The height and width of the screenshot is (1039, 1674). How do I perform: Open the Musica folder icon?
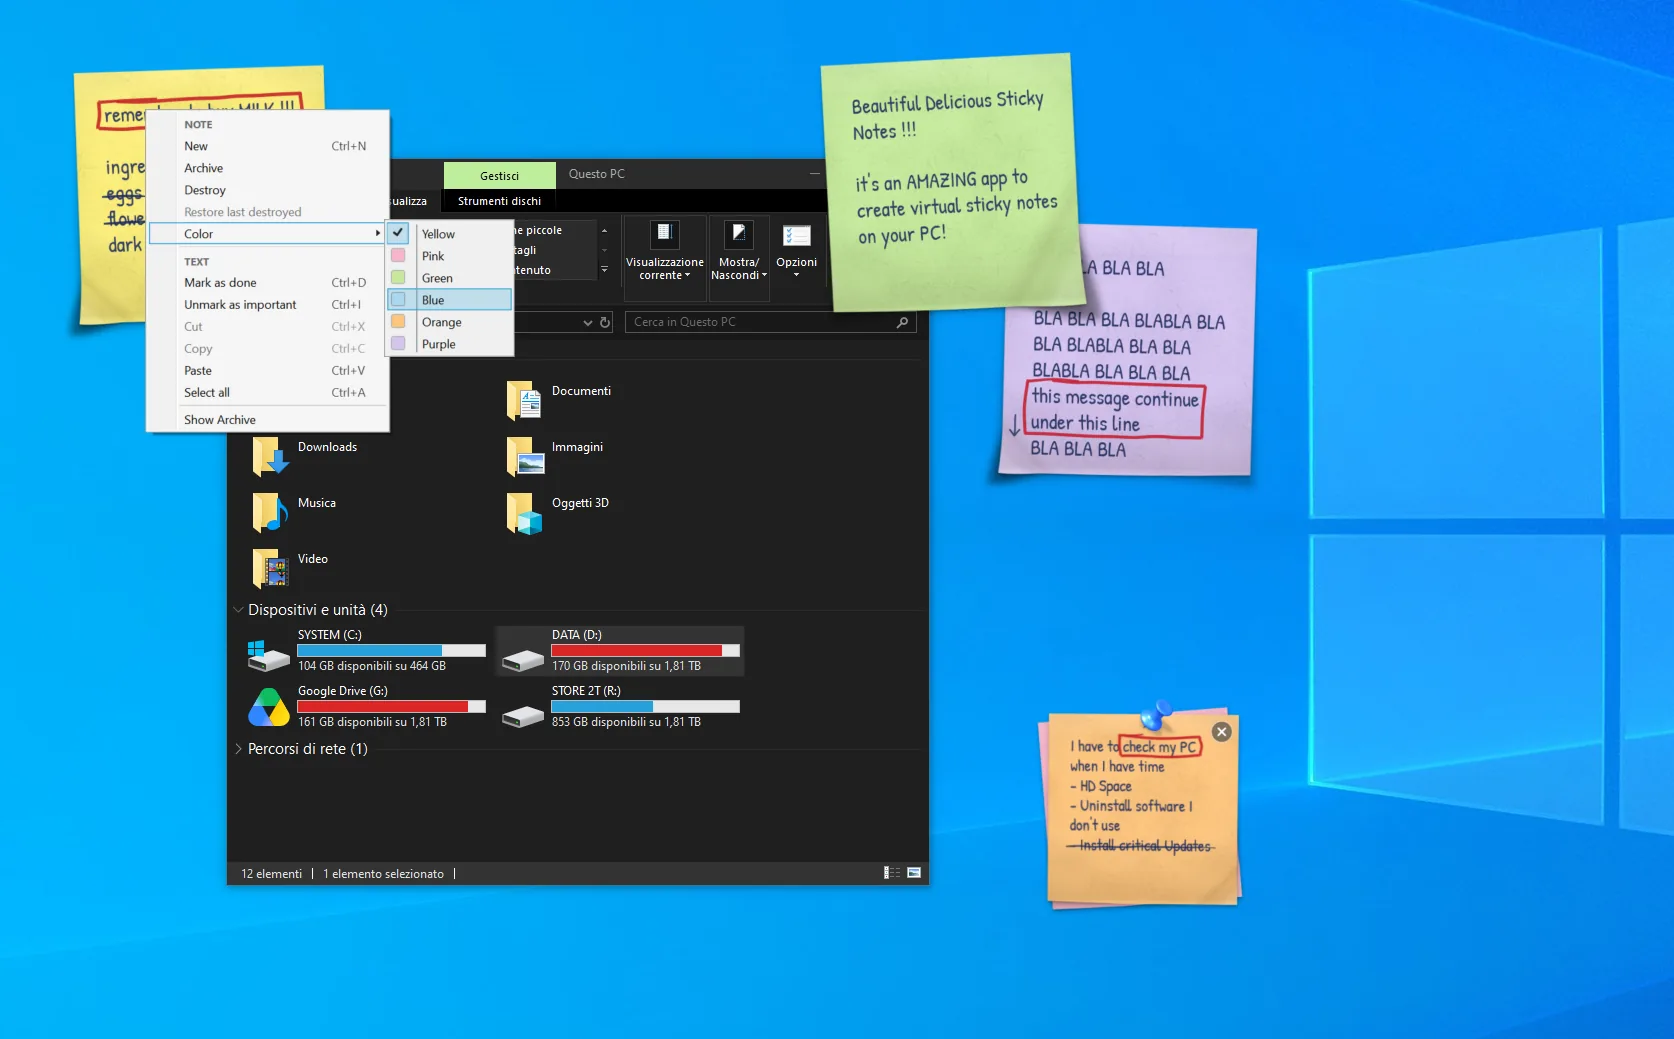(270, 512)
